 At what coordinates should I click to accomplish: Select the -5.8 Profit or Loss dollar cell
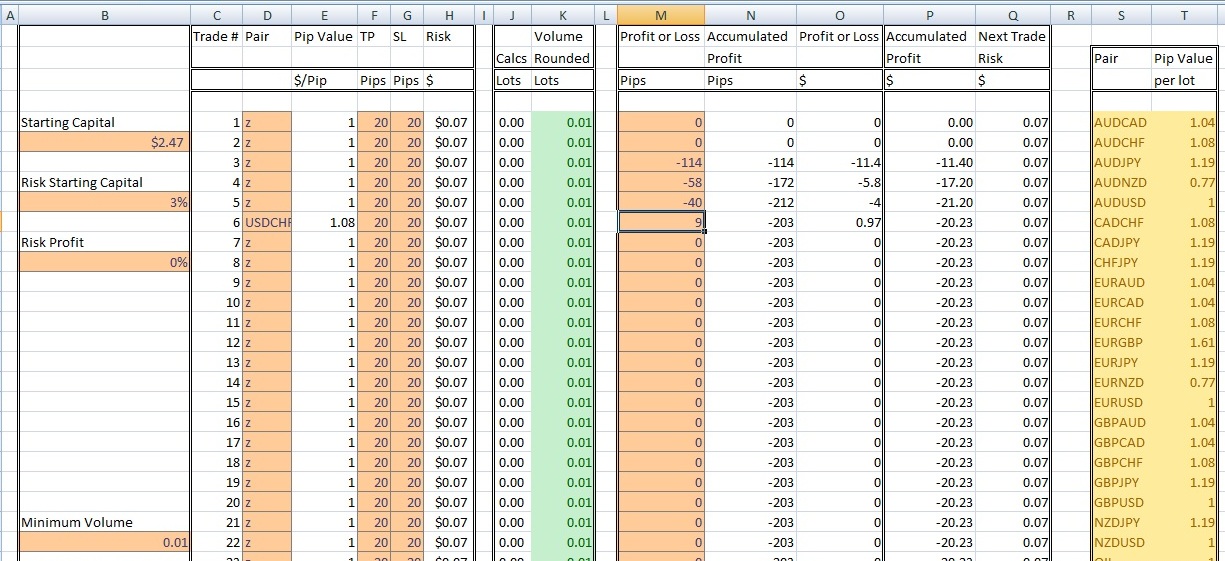coord(839,182)
